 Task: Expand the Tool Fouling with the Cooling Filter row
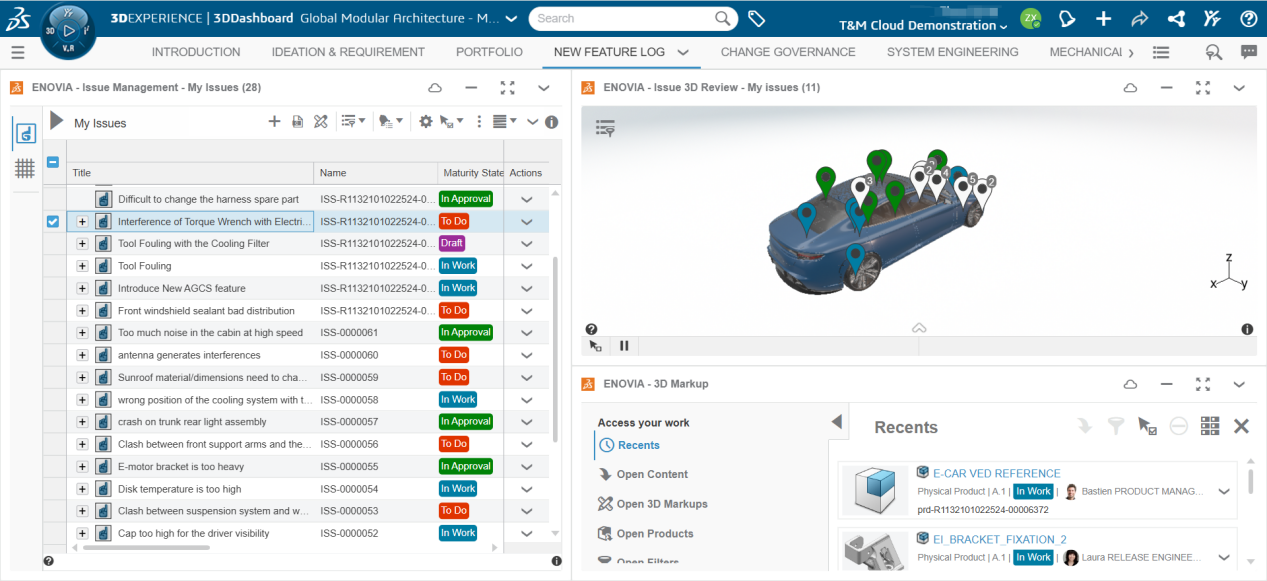[x=83, y=243]
